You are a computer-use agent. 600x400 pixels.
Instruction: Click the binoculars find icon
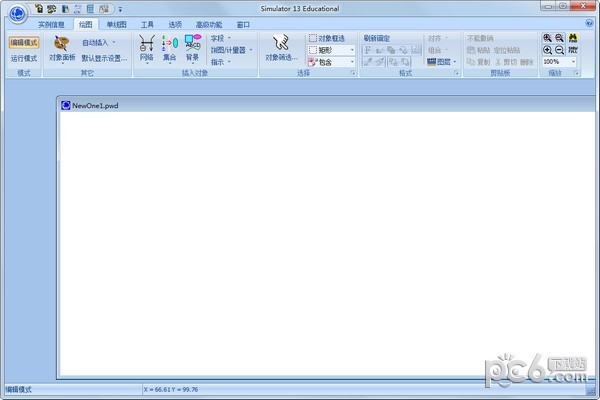pyautogui.click(x=575, y=37)
